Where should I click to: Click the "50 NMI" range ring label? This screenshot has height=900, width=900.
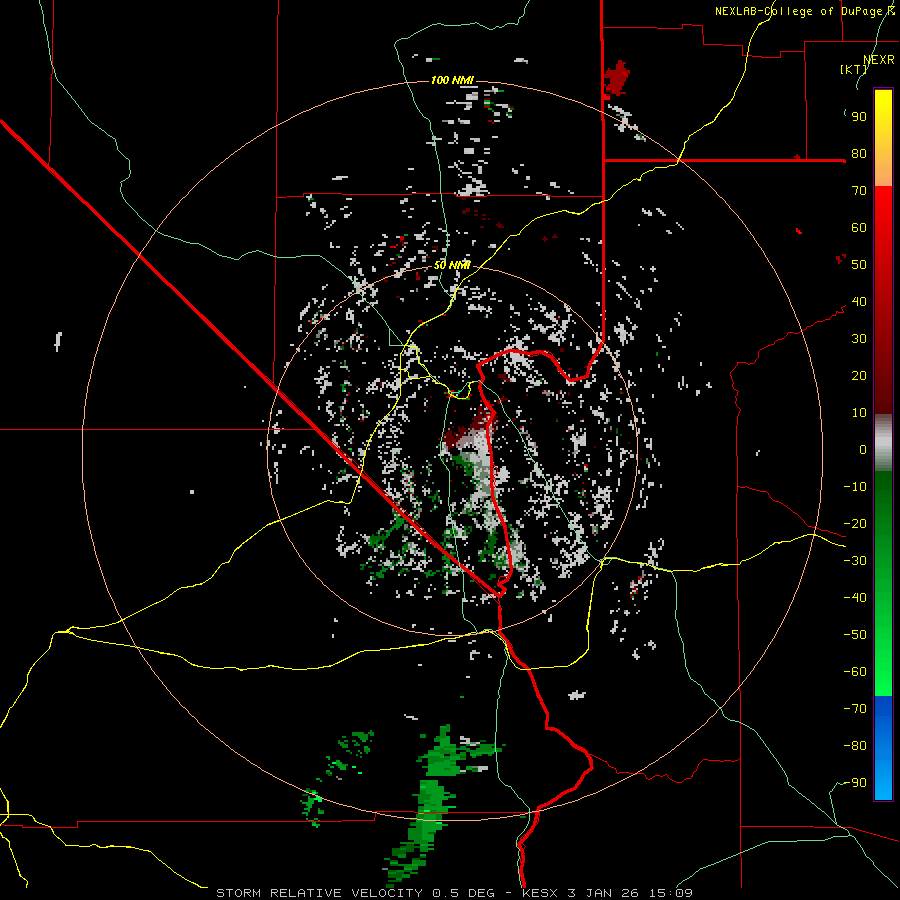452,265
